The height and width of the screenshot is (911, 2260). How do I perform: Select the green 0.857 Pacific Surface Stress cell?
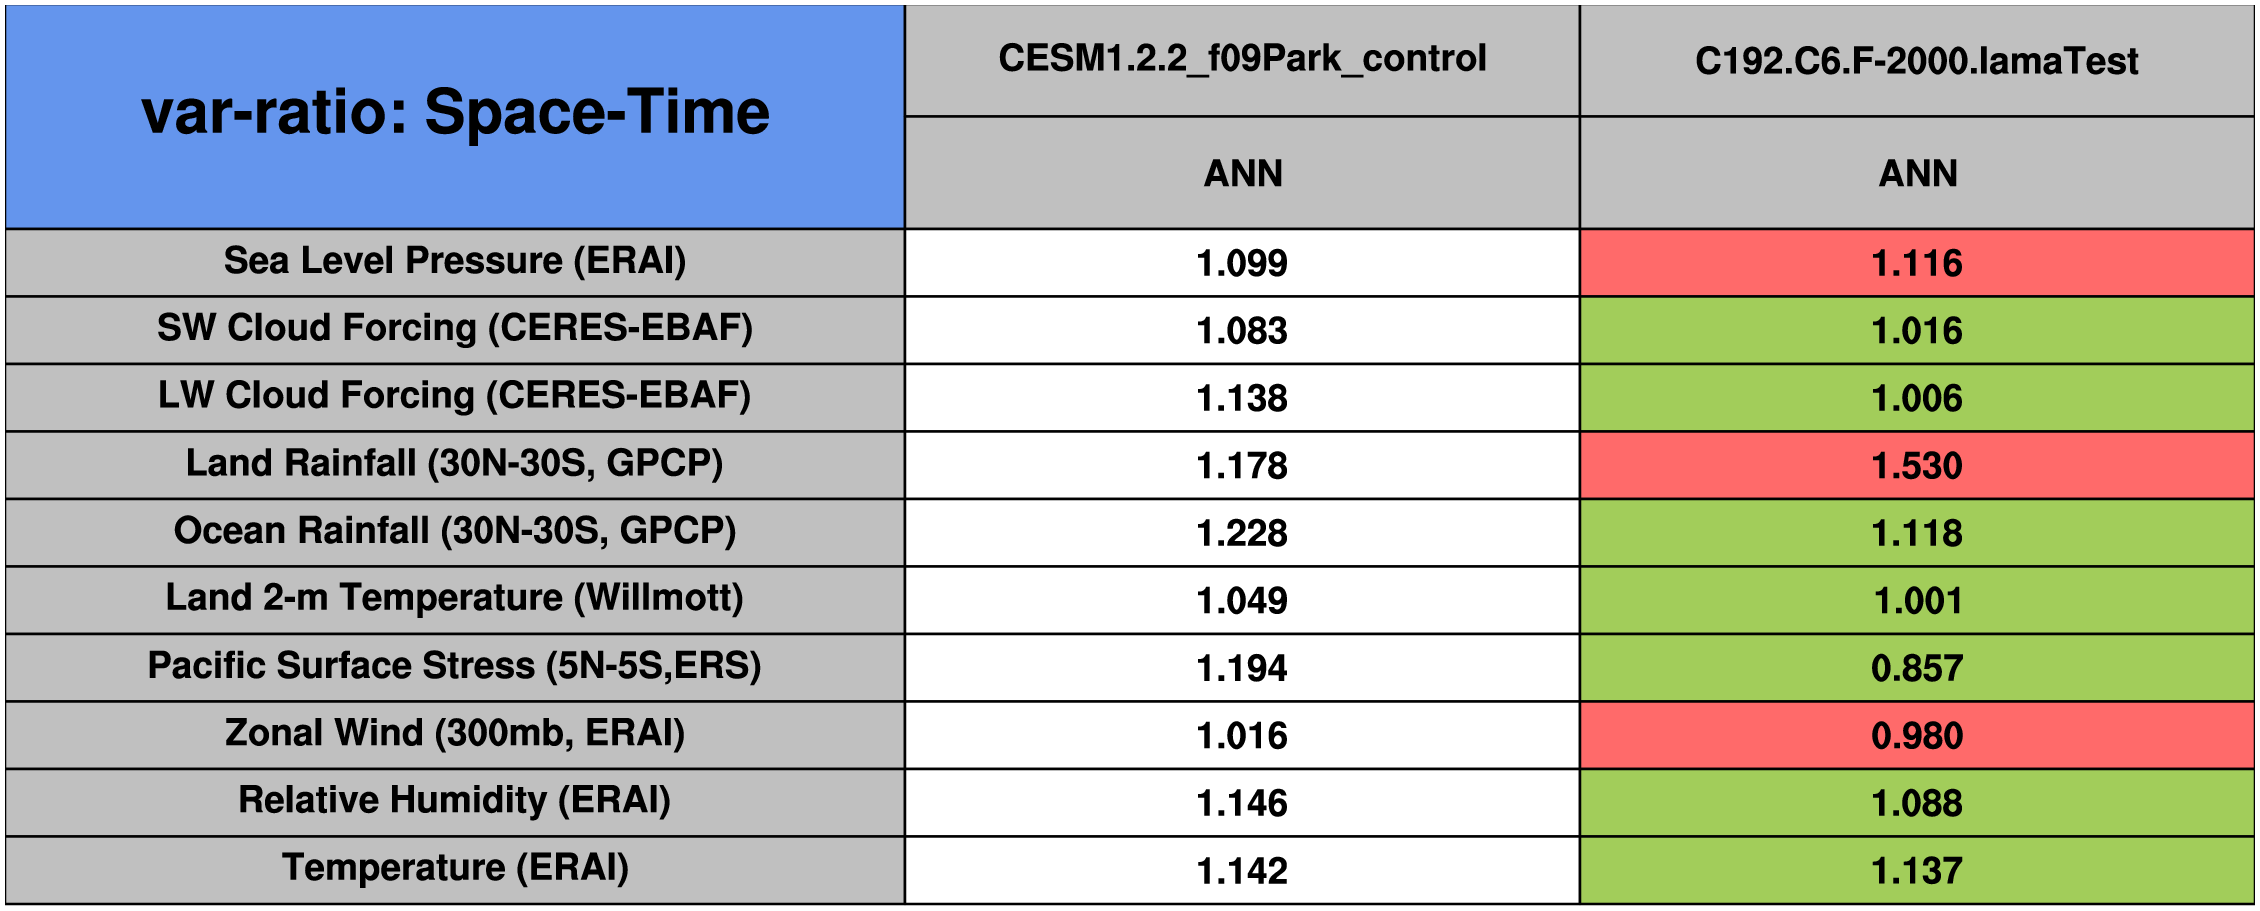(x=1916, y=668)
